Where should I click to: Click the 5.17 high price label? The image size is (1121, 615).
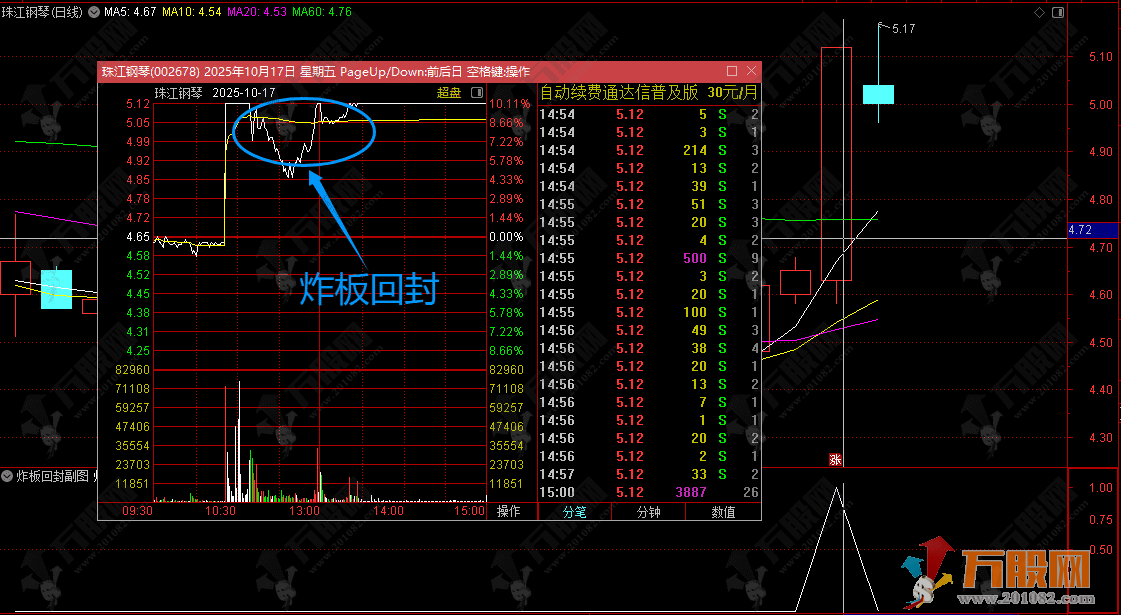tap(904, 29)
